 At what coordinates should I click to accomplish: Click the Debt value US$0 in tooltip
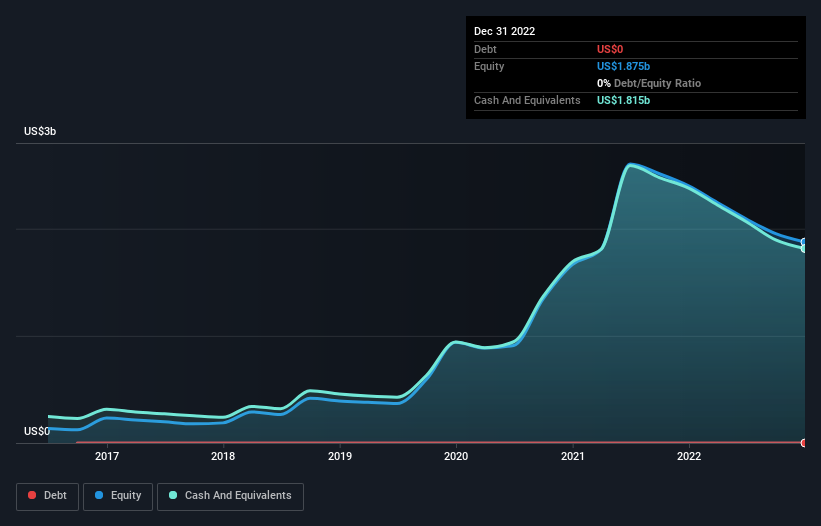coord(610,49)
